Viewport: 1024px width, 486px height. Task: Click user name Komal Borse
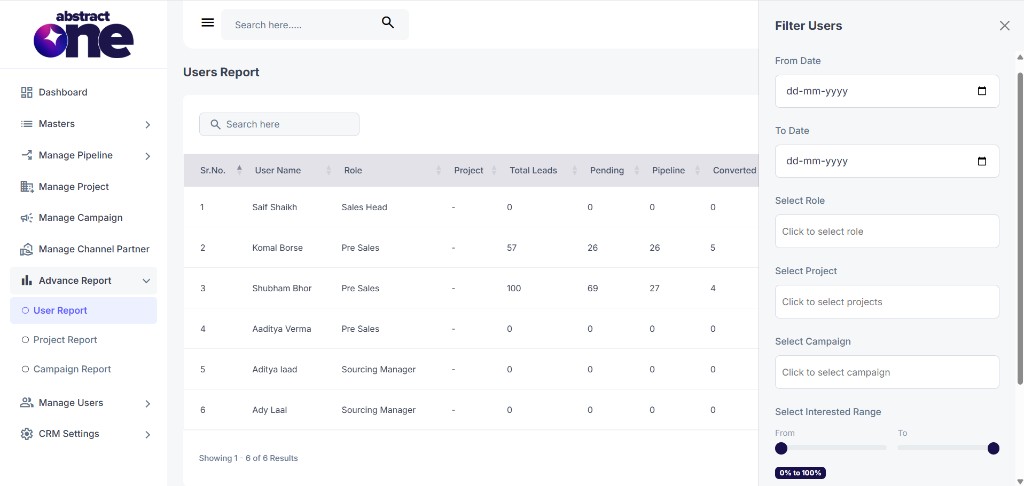pyautogui.click(x=277, y=248)
